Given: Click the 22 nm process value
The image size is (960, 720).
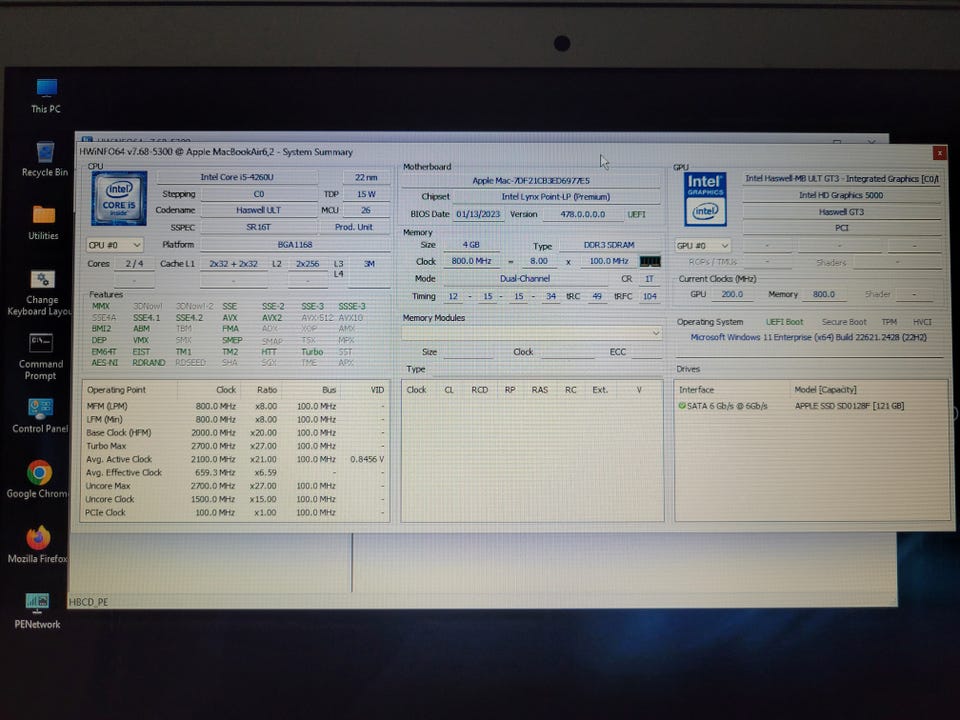Looking at the screenshot, I should point(366,177).
